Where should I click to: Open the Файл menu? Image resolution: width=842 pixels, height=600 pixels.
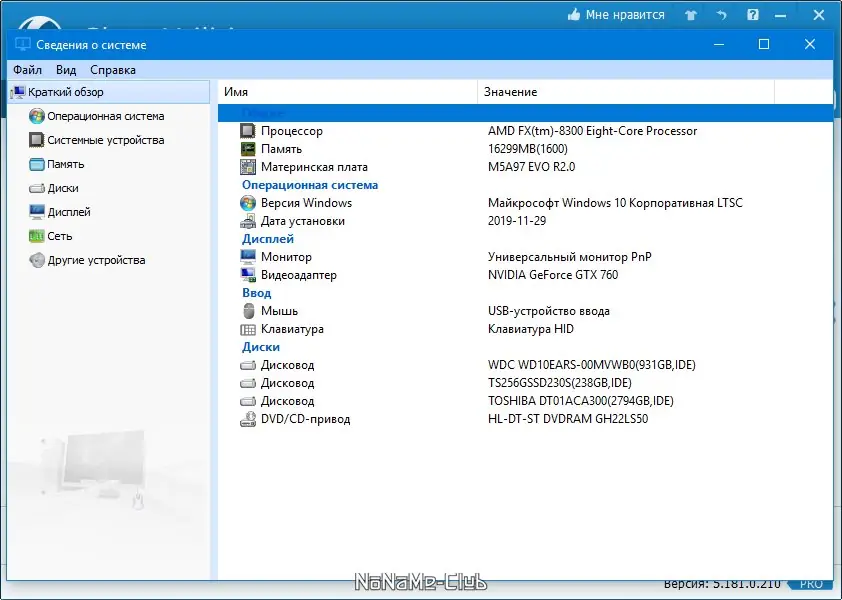(27, 70)
